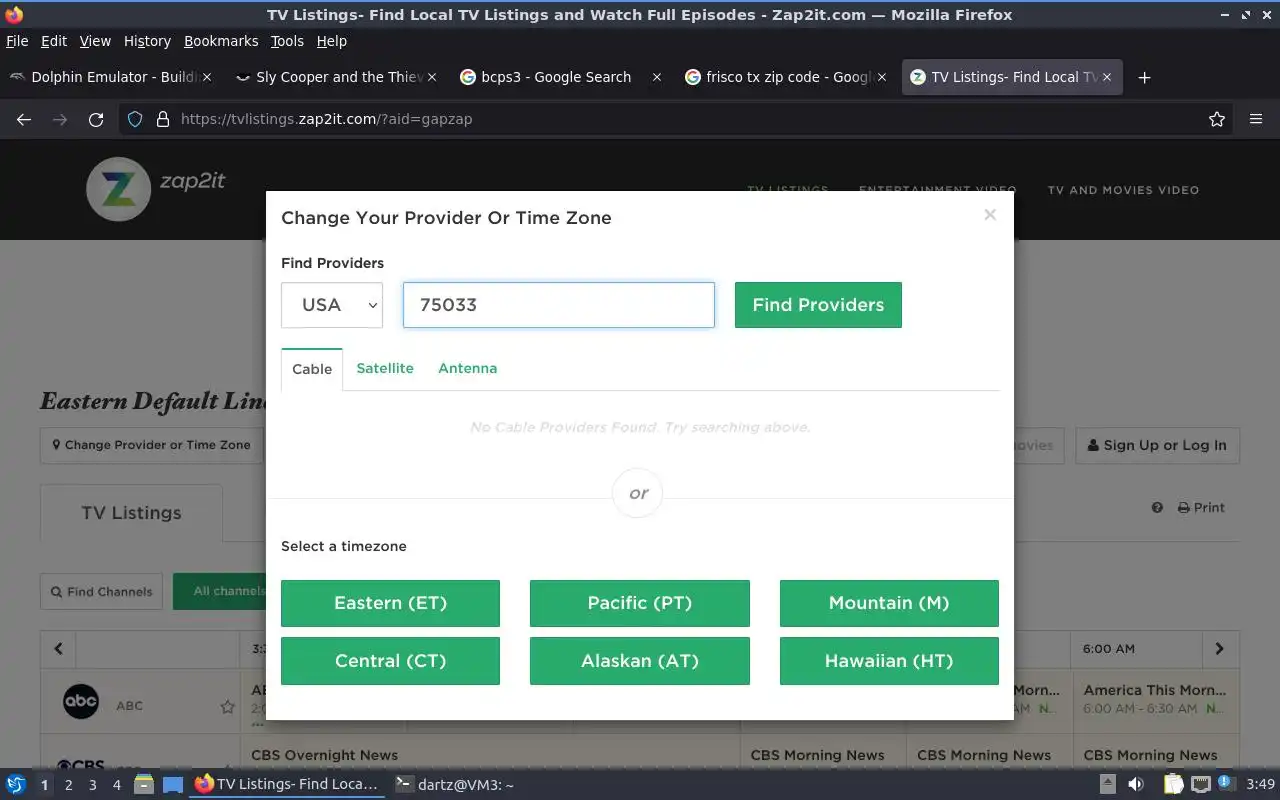Click the help question mark icon
This screenshot has height=800, width=1280.
point(1157,508)
